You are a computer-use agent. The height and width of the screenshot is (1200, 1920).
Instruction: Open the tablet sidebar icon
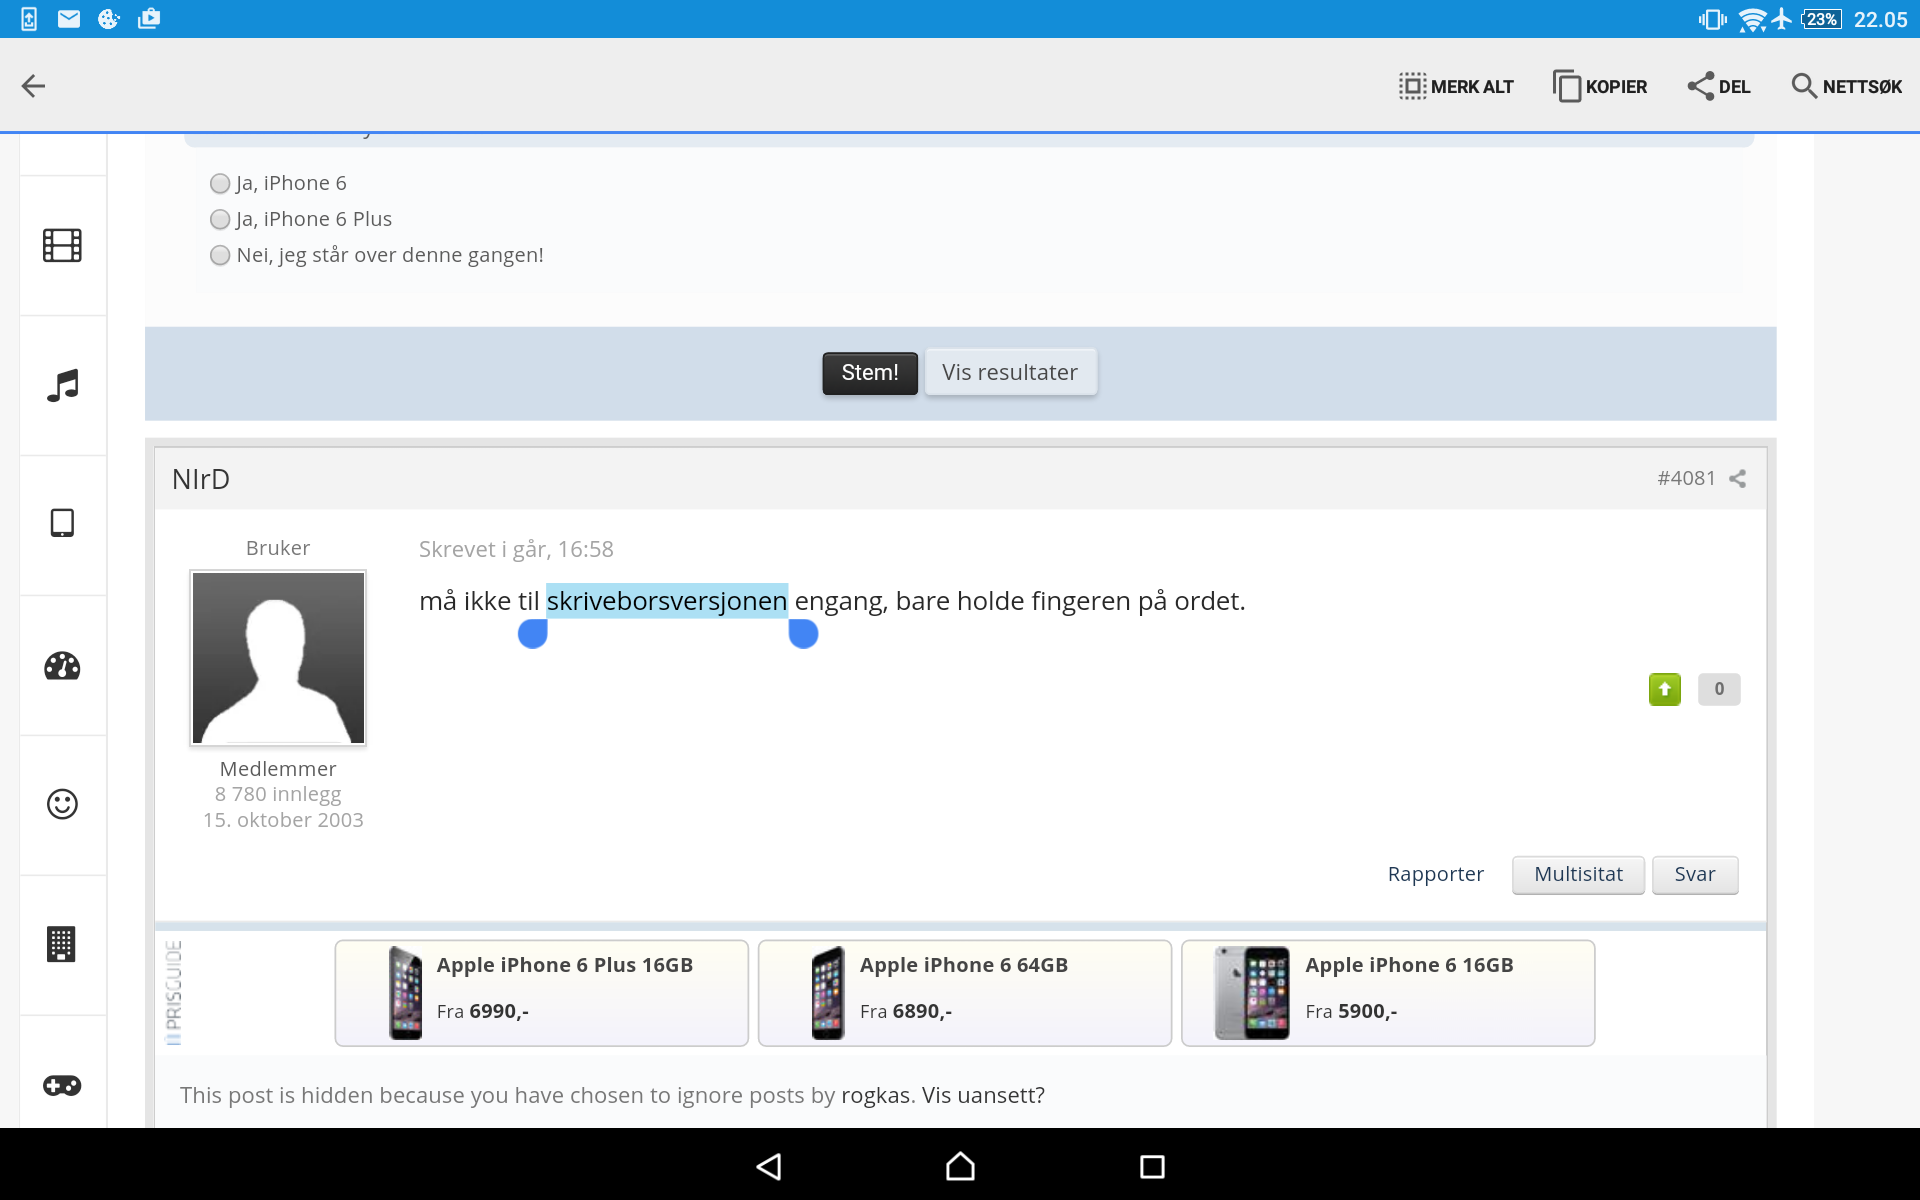[x=62, y=523]
